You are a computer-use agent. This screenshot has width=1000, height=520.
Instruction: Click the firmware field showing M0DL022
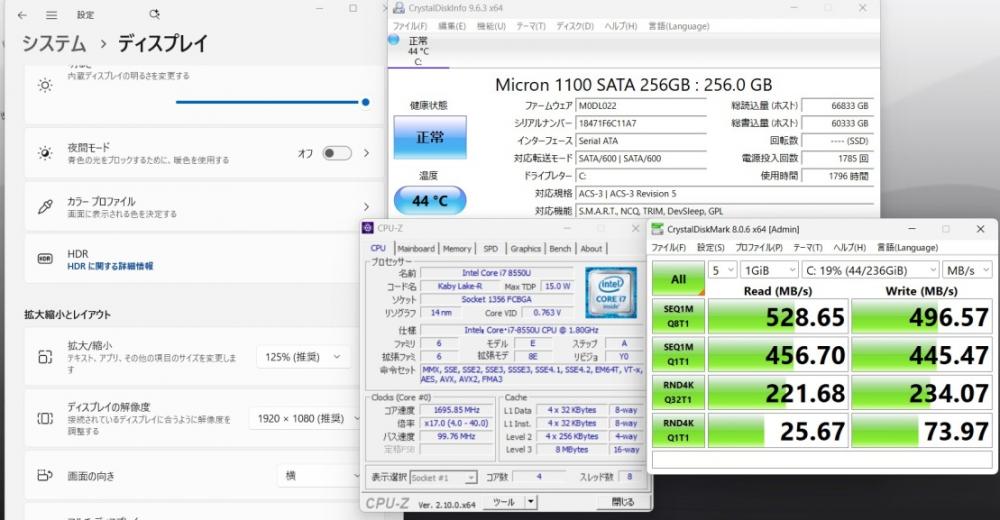641,106
